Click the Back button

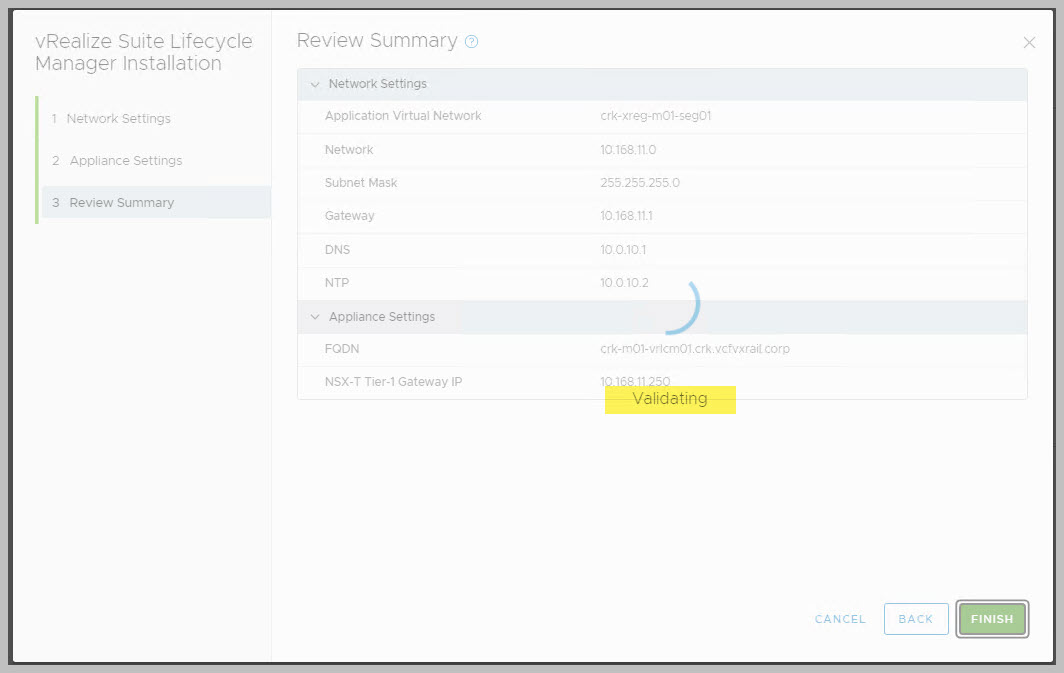click(x=915, y=619)
